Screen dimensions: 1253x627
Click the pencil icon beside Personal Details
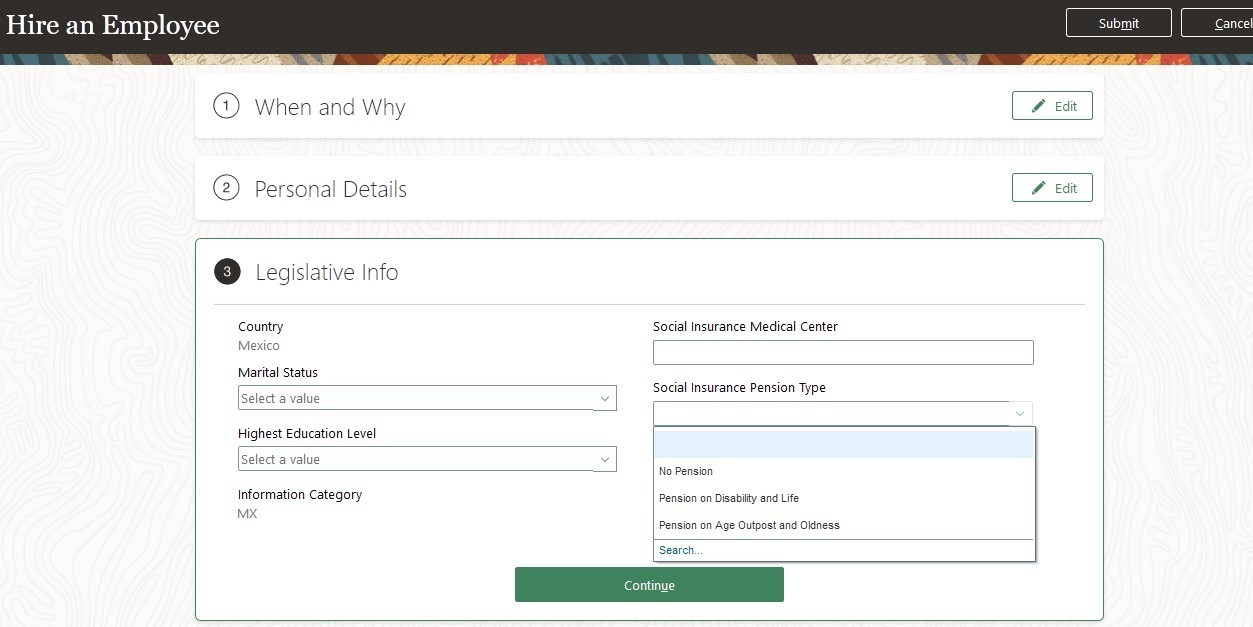coord(1039,188)
